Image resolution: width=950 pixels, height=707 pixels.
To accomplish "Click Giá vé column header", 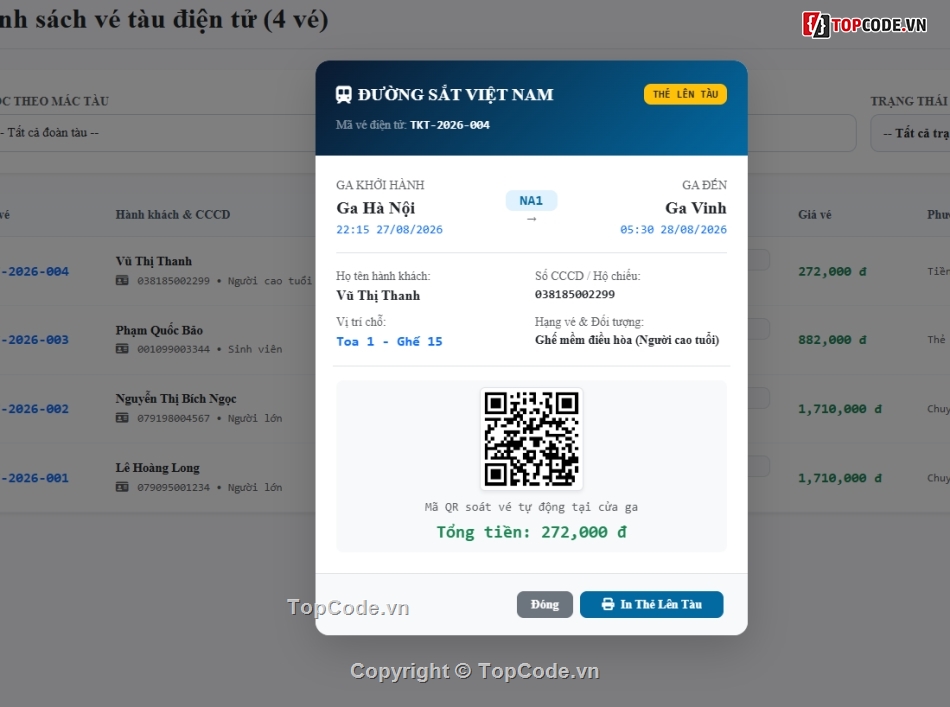I will pyautogui.click(x=815, y=214).
